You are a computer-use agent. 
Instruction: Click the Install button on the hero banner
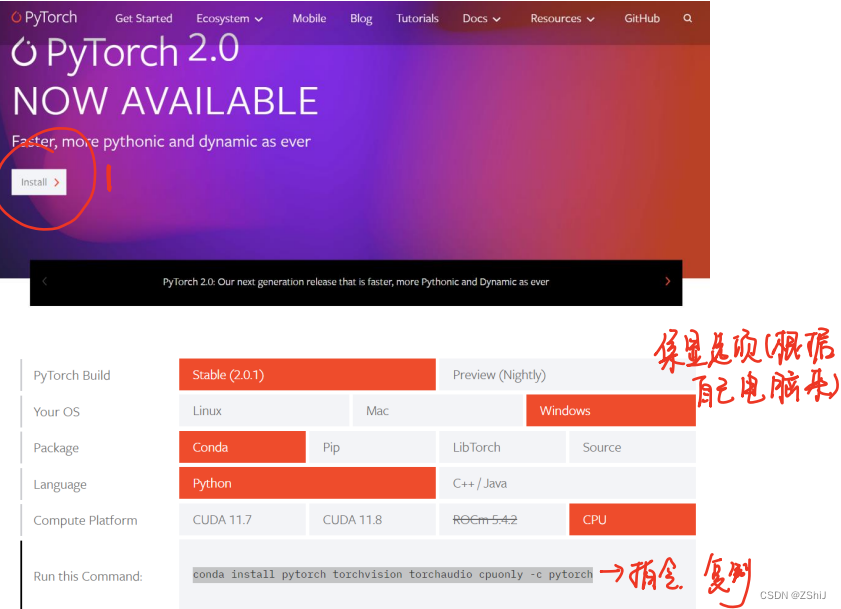pyautogui.click(x=38, y=182)
